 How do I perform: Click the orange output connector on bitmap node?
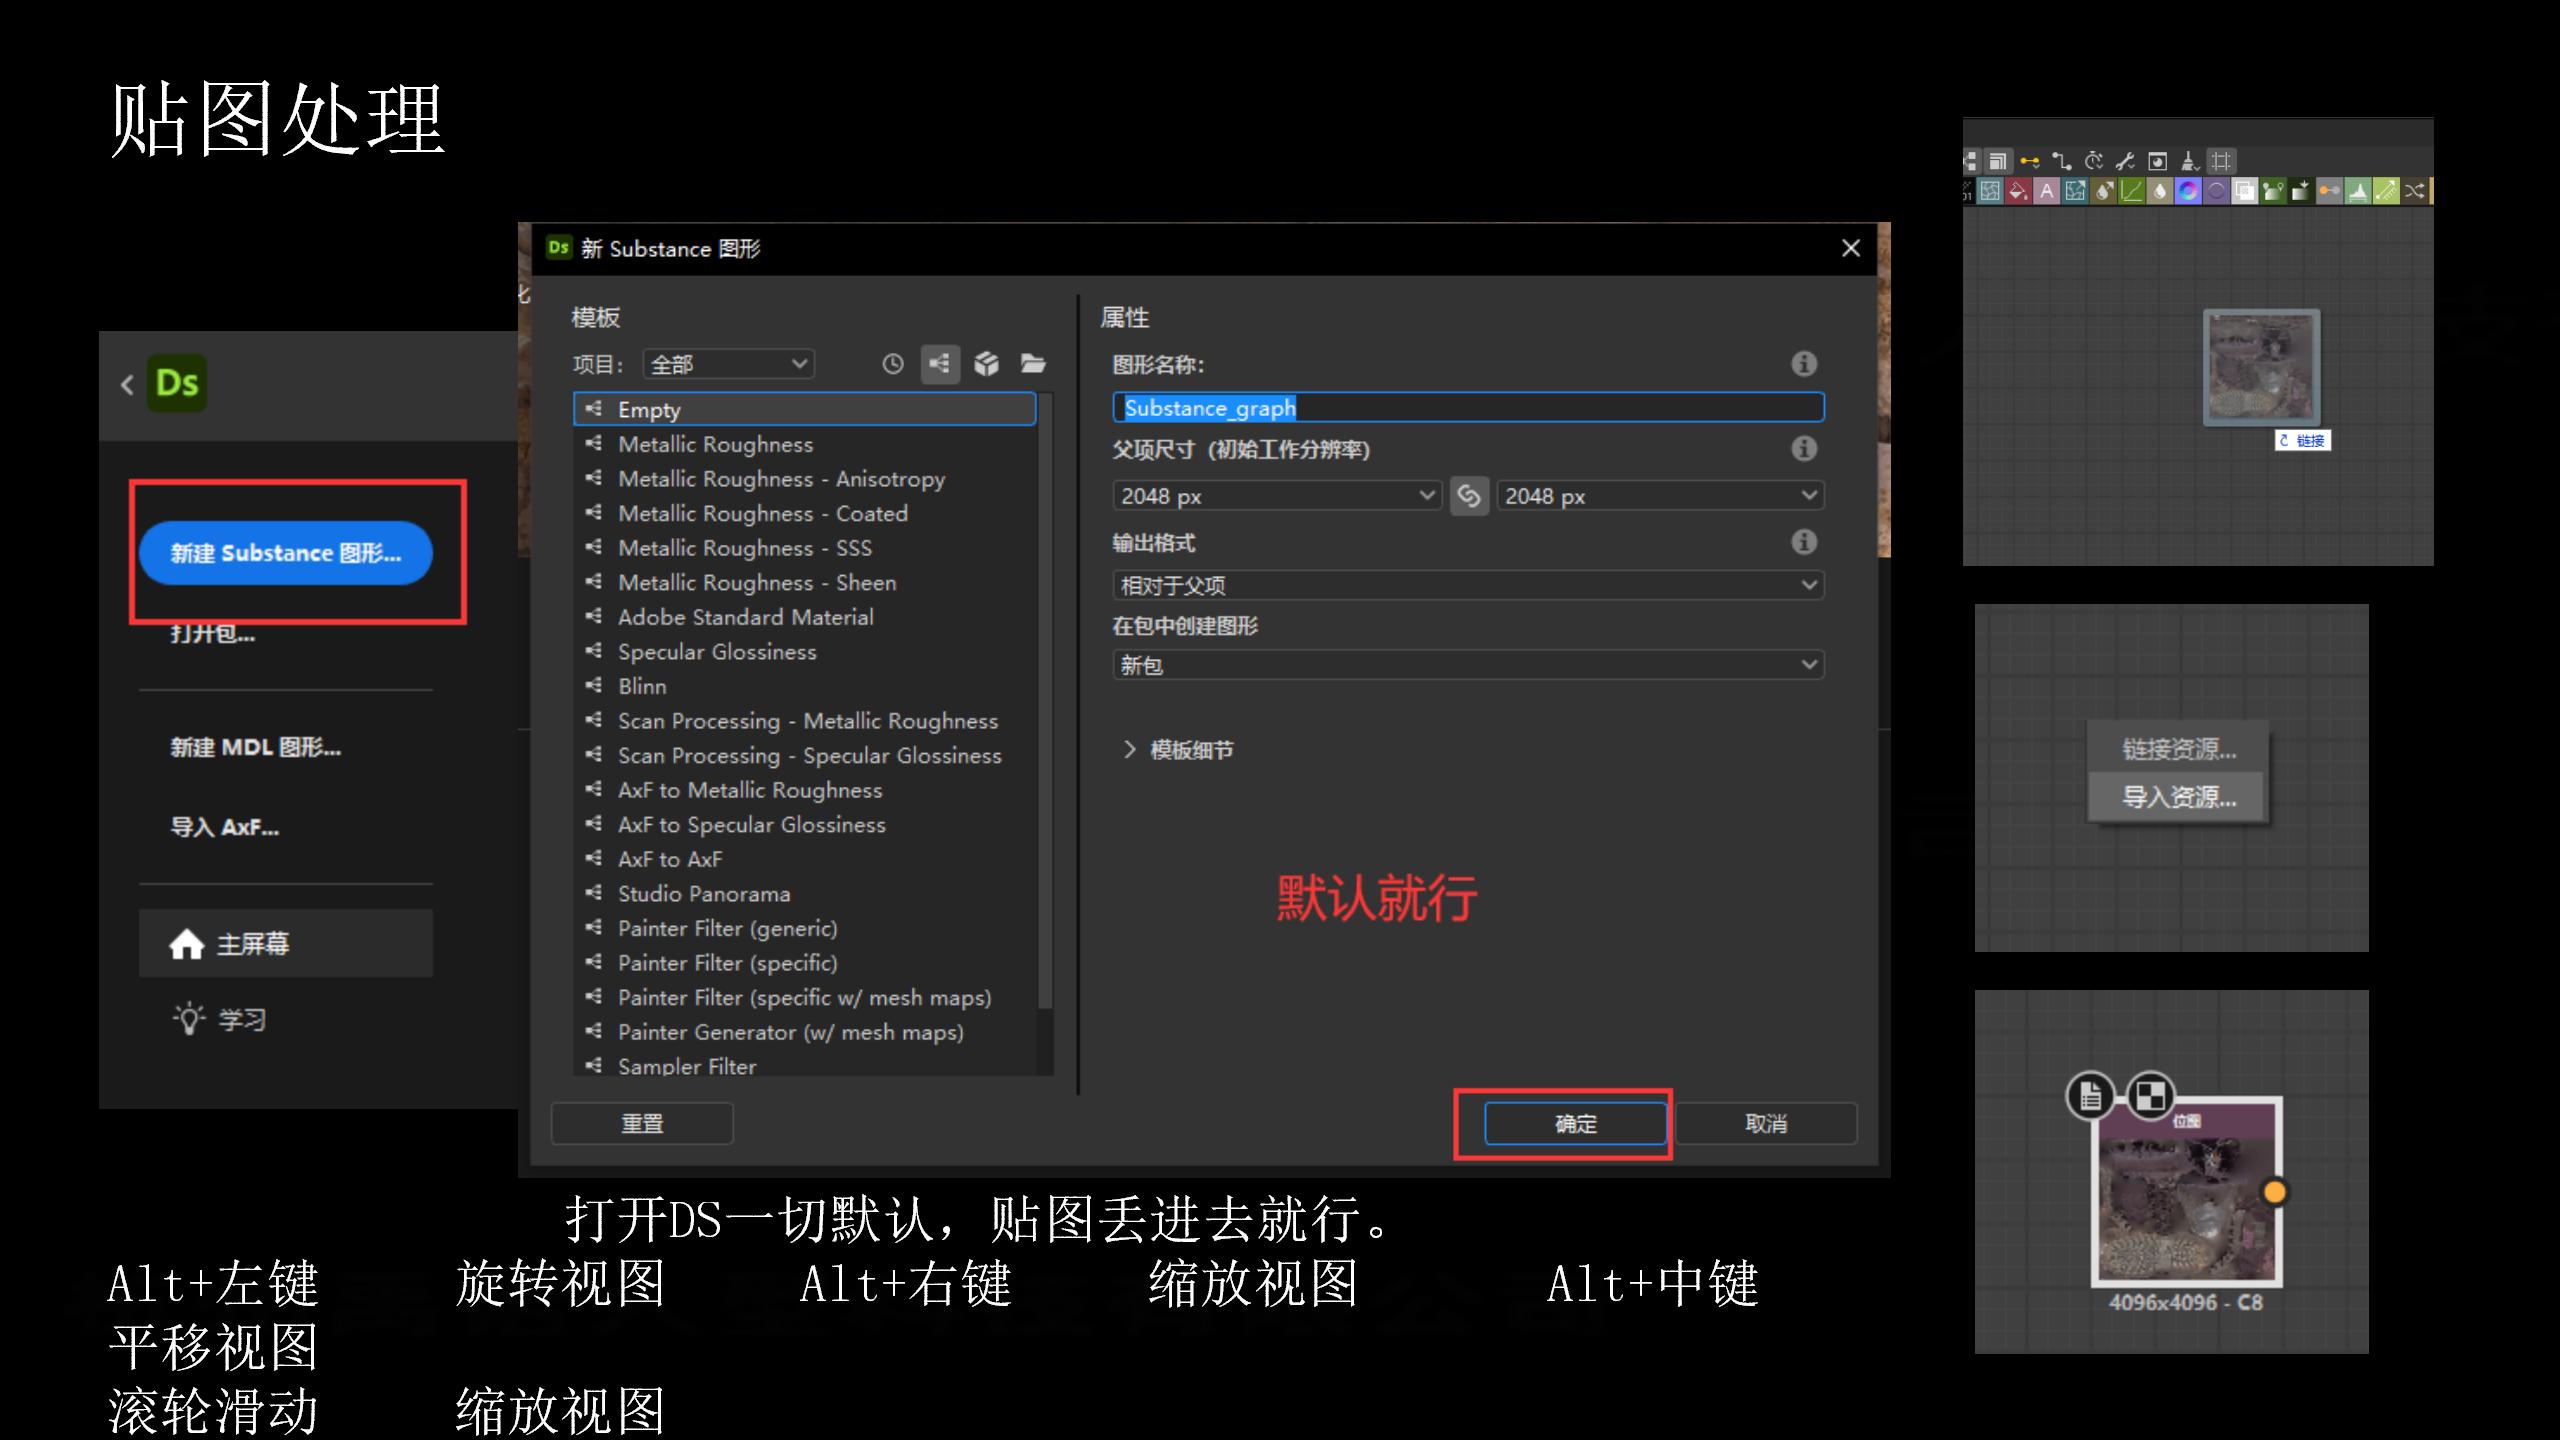[2275, 1192]
